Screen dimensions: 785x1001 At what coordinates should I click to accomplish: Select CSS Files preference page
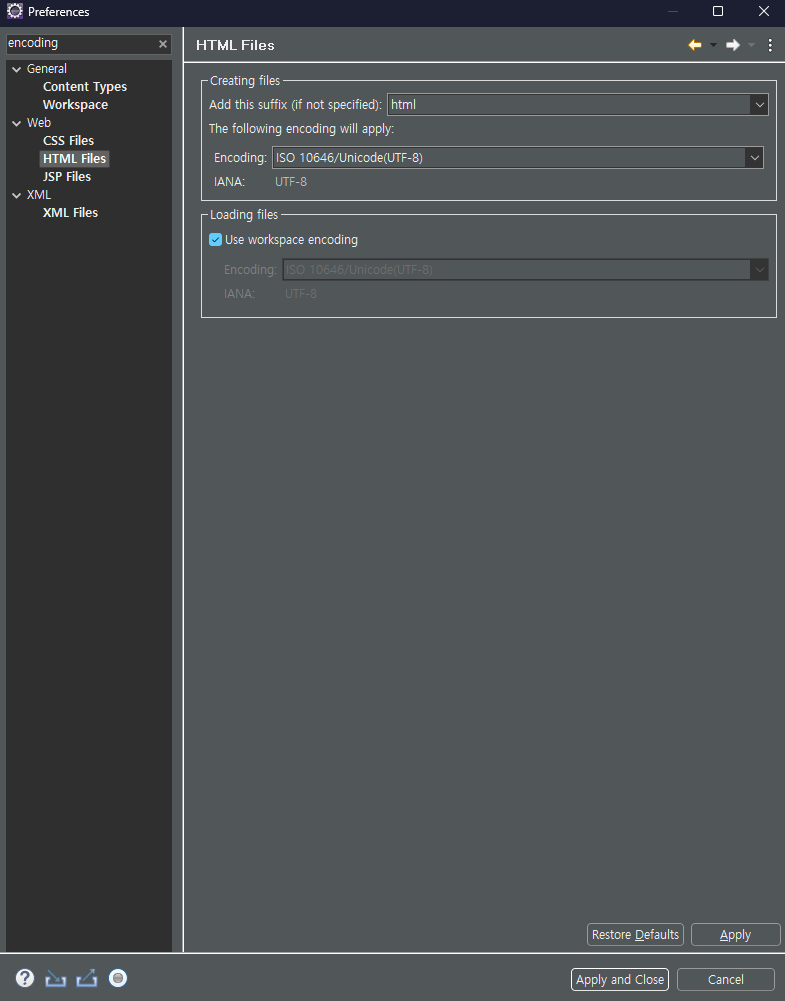(x=68, y=140)
